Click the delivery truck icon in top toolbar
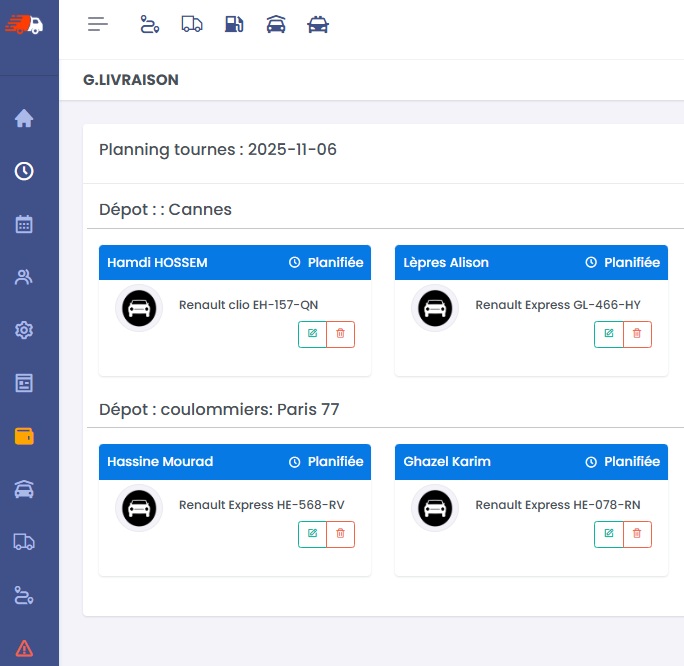684x666 pixels. 192,25
